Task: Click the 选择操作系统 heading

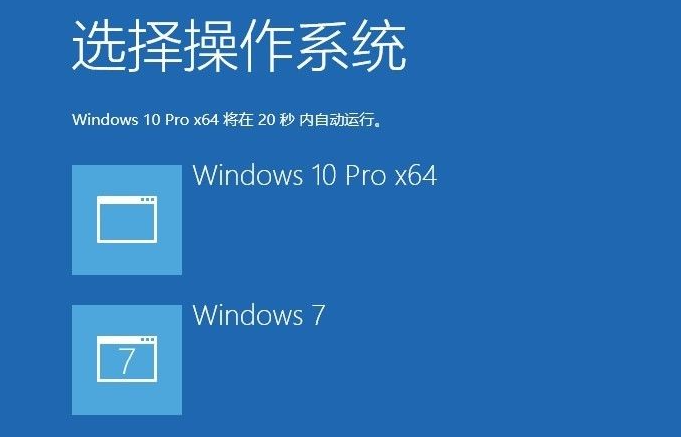Action: coord(239,46)
